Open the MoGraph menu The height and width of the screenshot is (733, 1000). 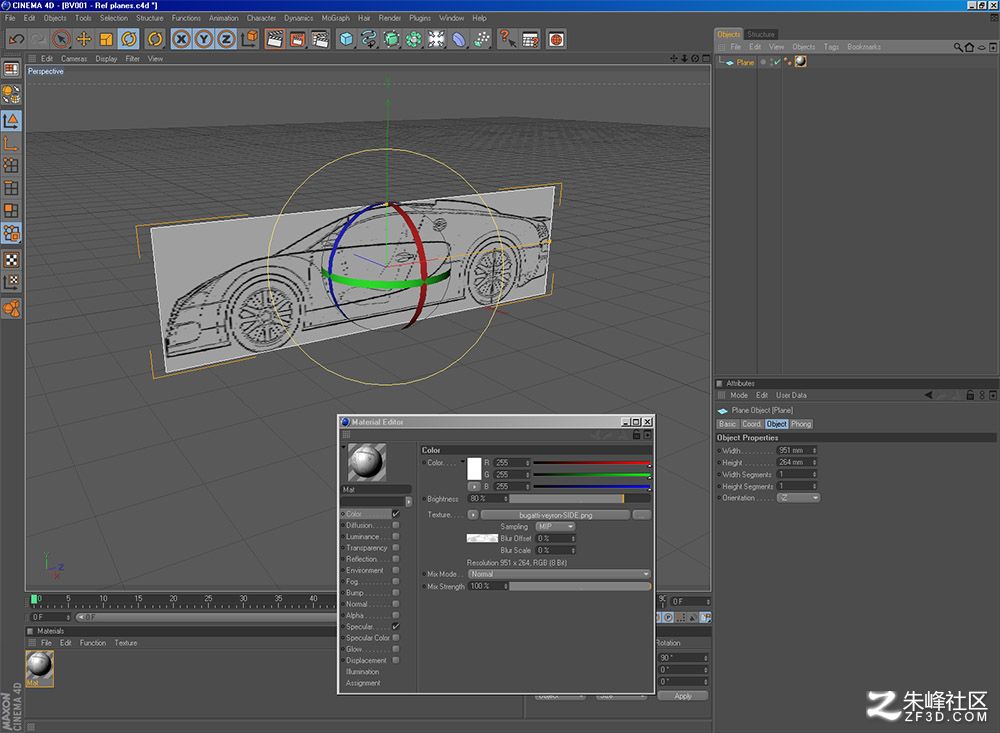pos(335,18)
